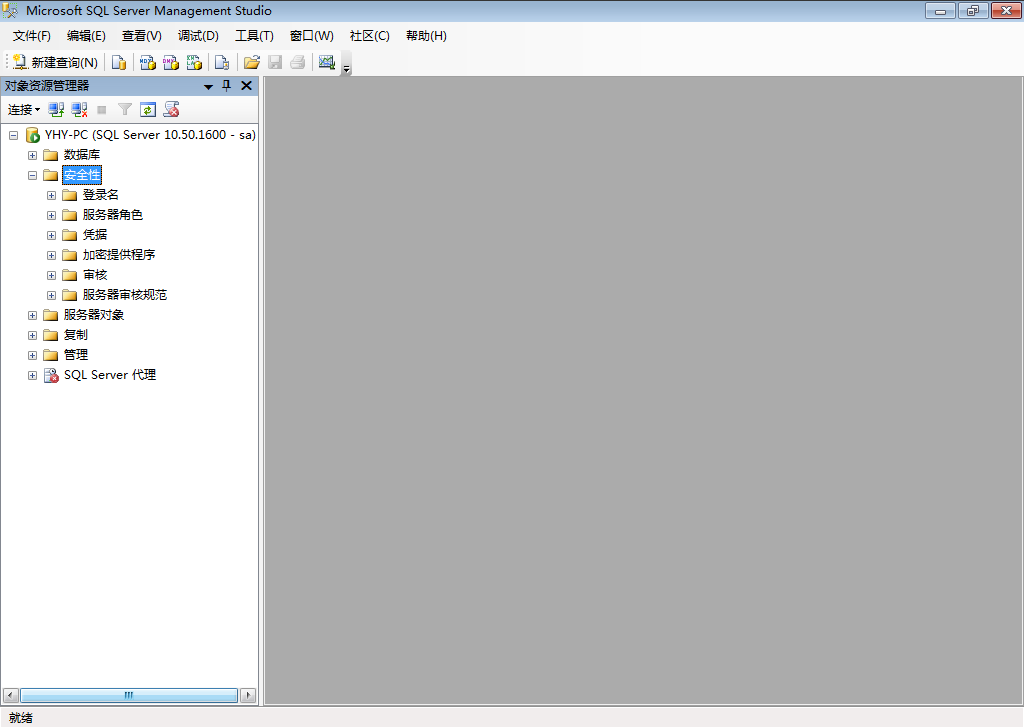The width and height of the screenshot is (1024, 728).
Task: Expand the 加密提供程序 folder node
Action: point(51,255)
